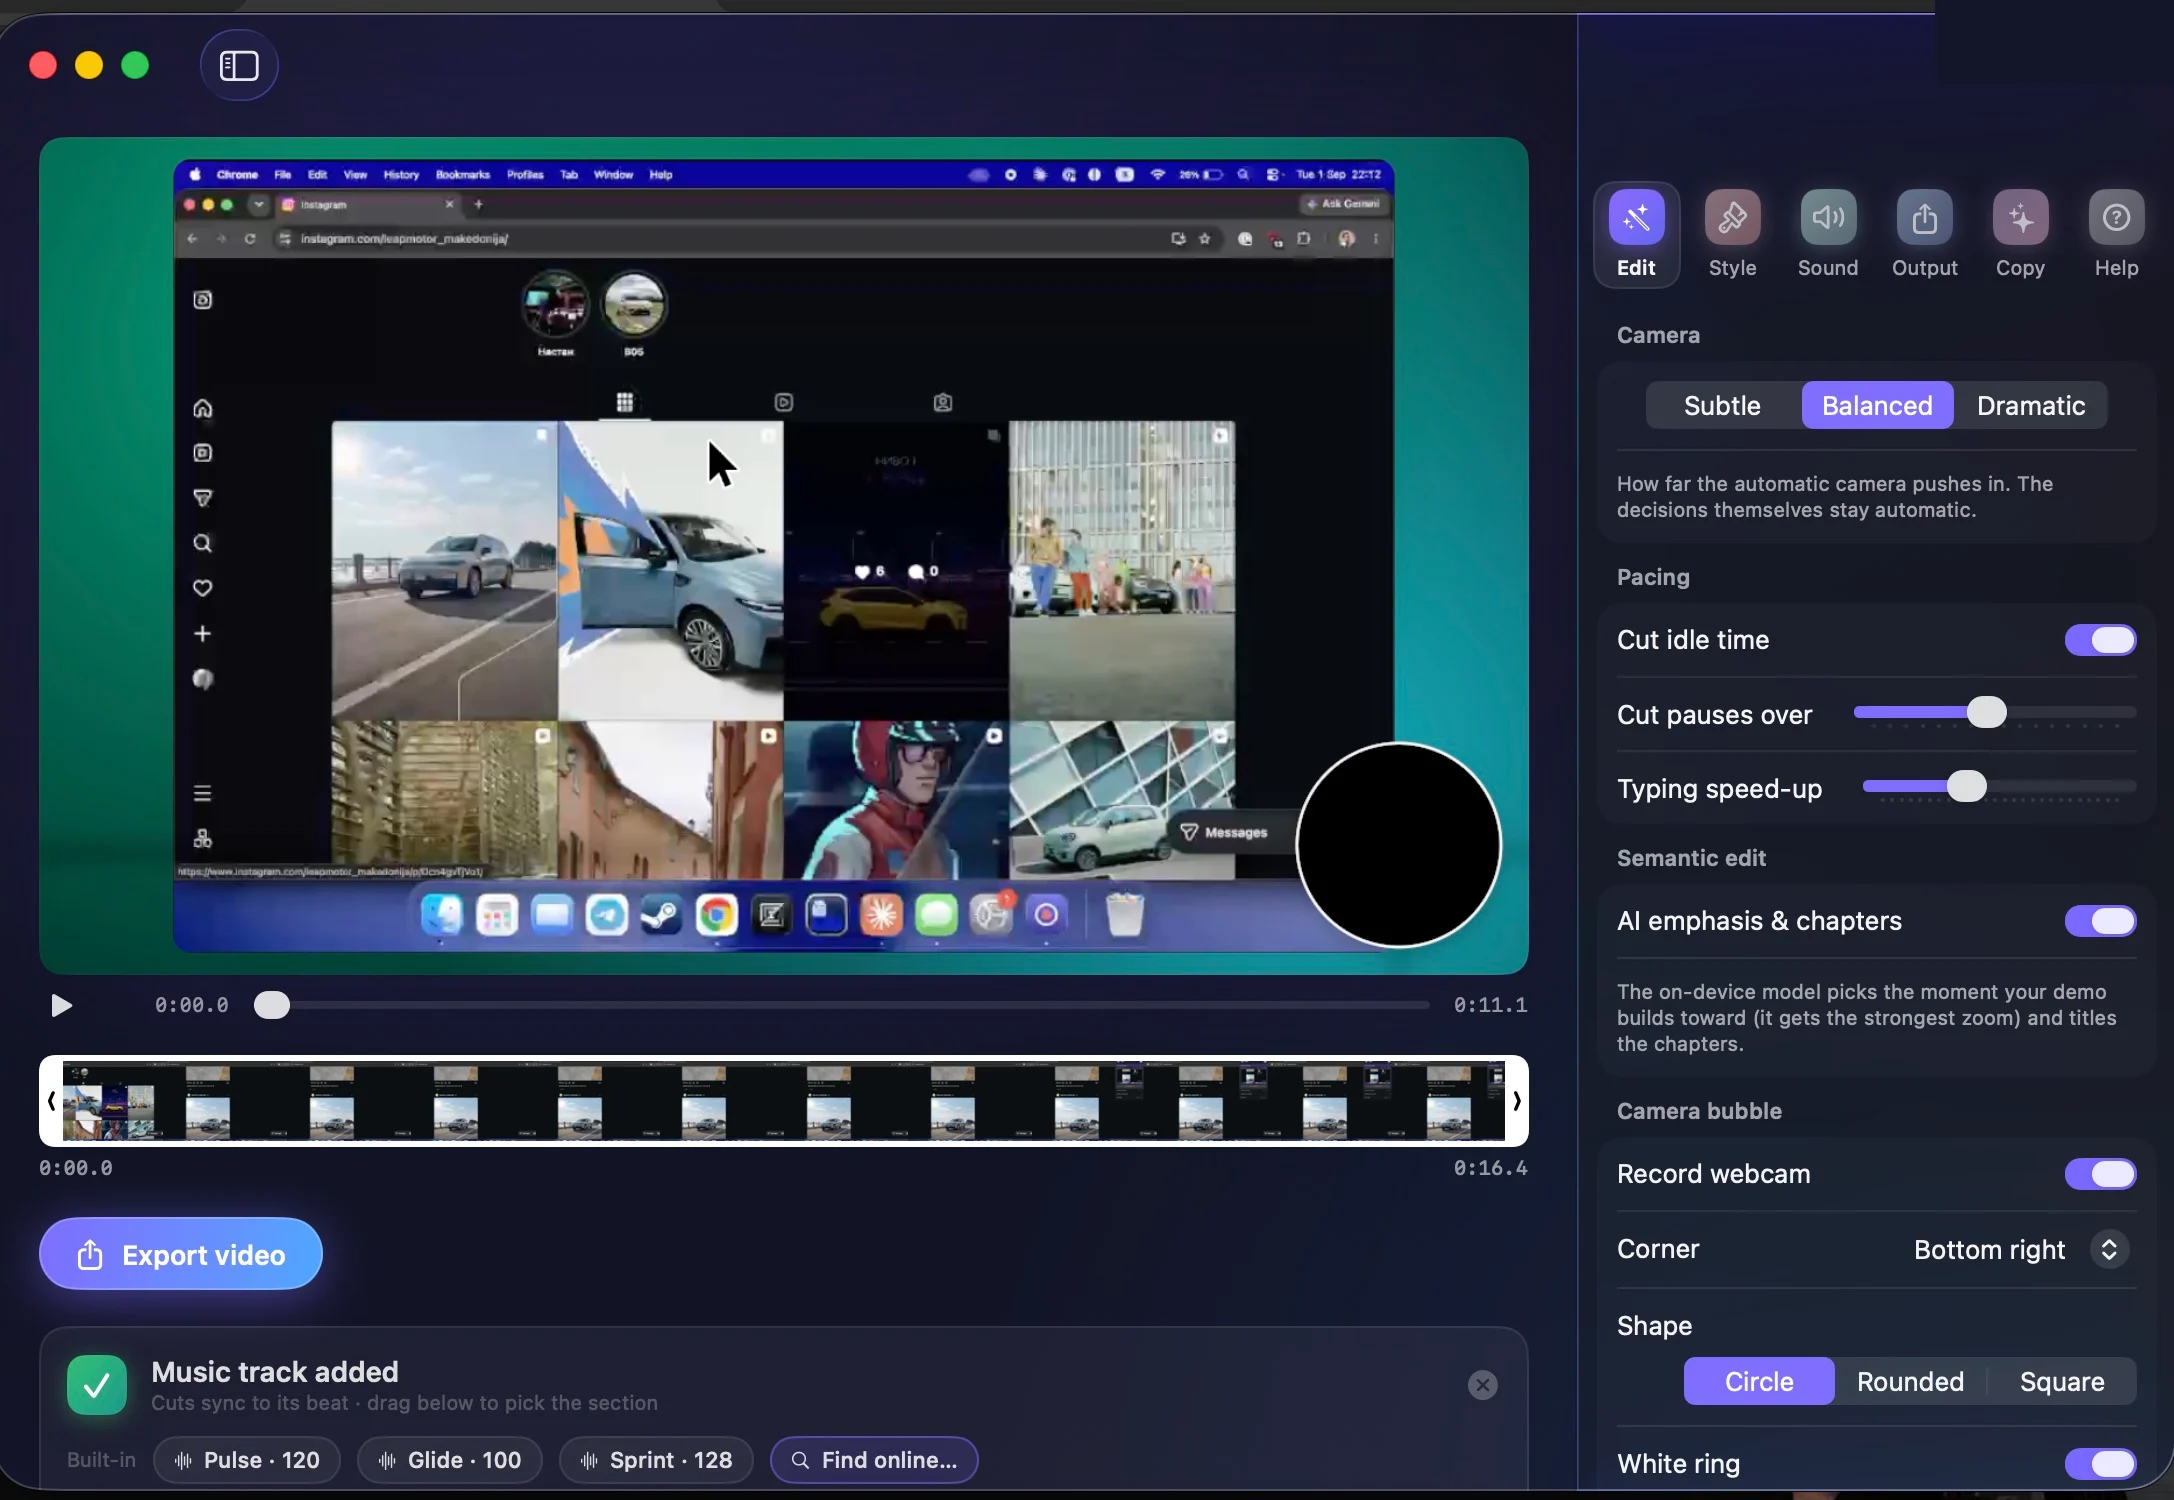Click the right trim handle of timeline
2174x1500 pixels.
point(1516,1101)
